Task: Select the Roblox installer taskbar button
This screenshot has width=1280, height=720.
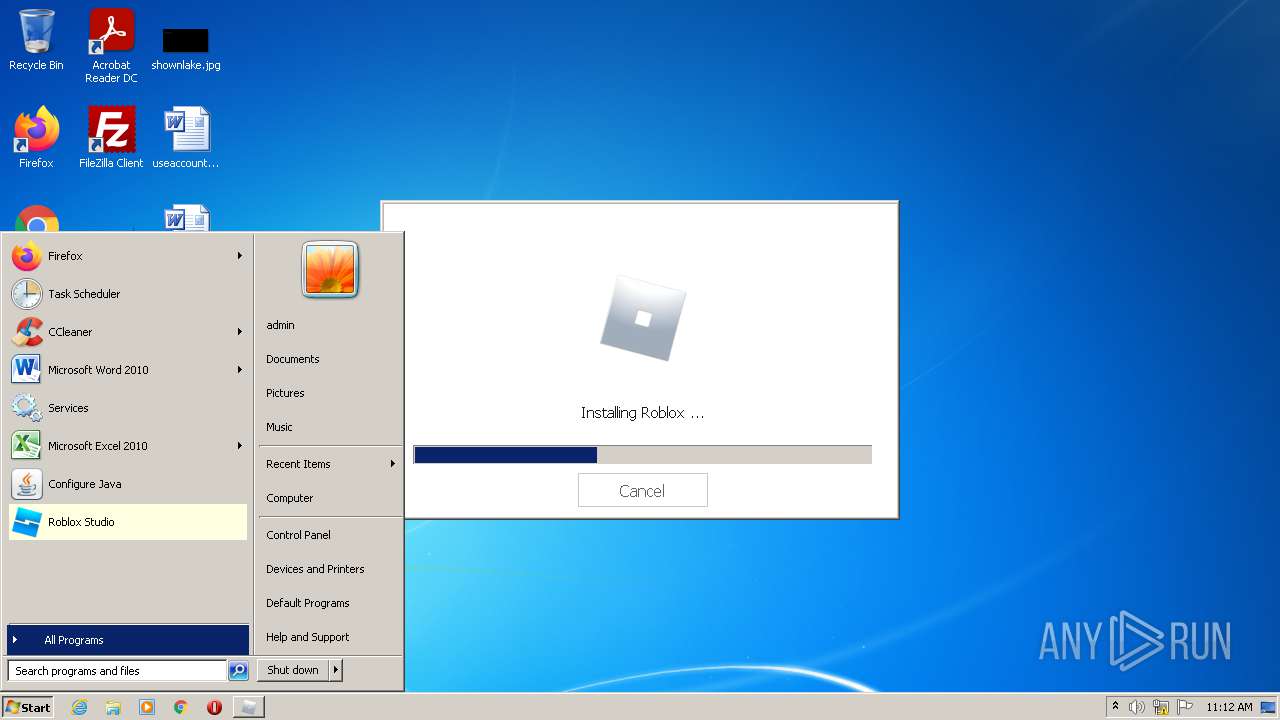Action: click(x=249, y=707)
